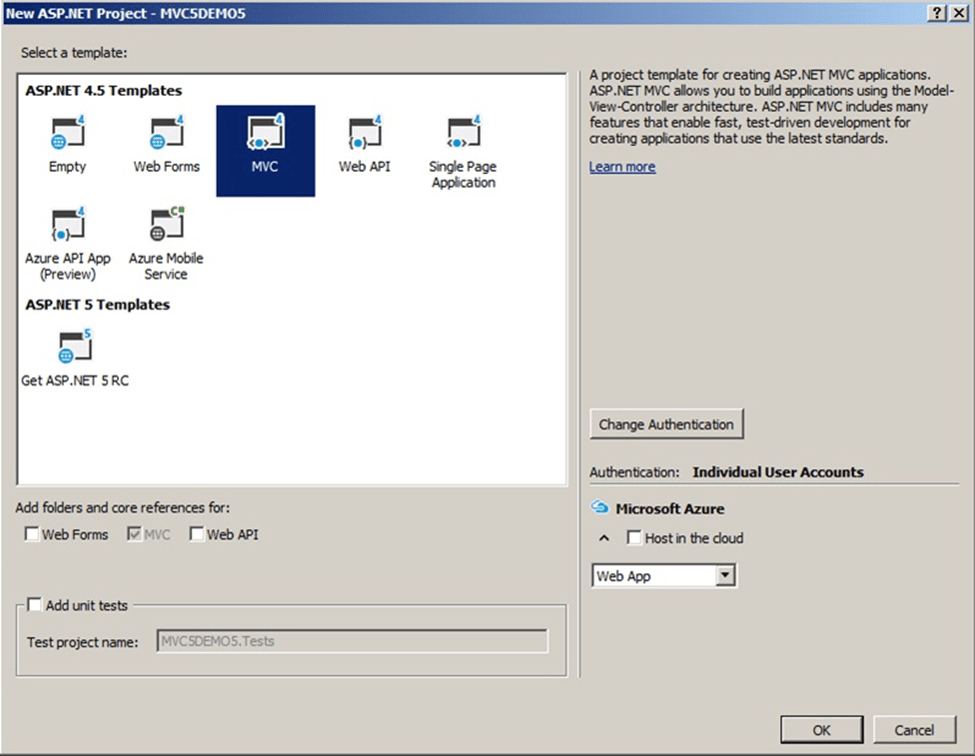Screen dimensions: 975x756
Task: Choose the Azure API App (Preview) template
Action: tap(67, 226)
